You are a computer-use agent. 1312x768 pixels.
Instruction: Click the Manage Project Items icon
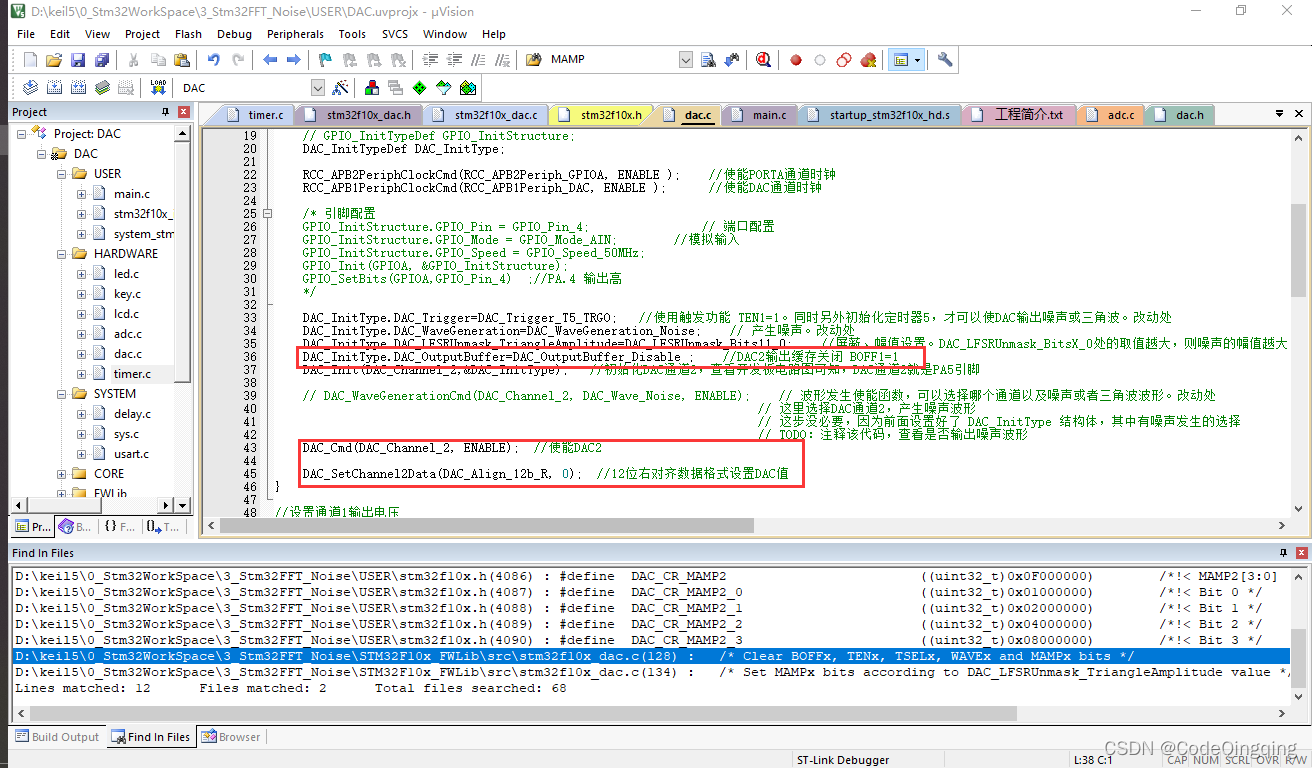(x=372, y=88)
